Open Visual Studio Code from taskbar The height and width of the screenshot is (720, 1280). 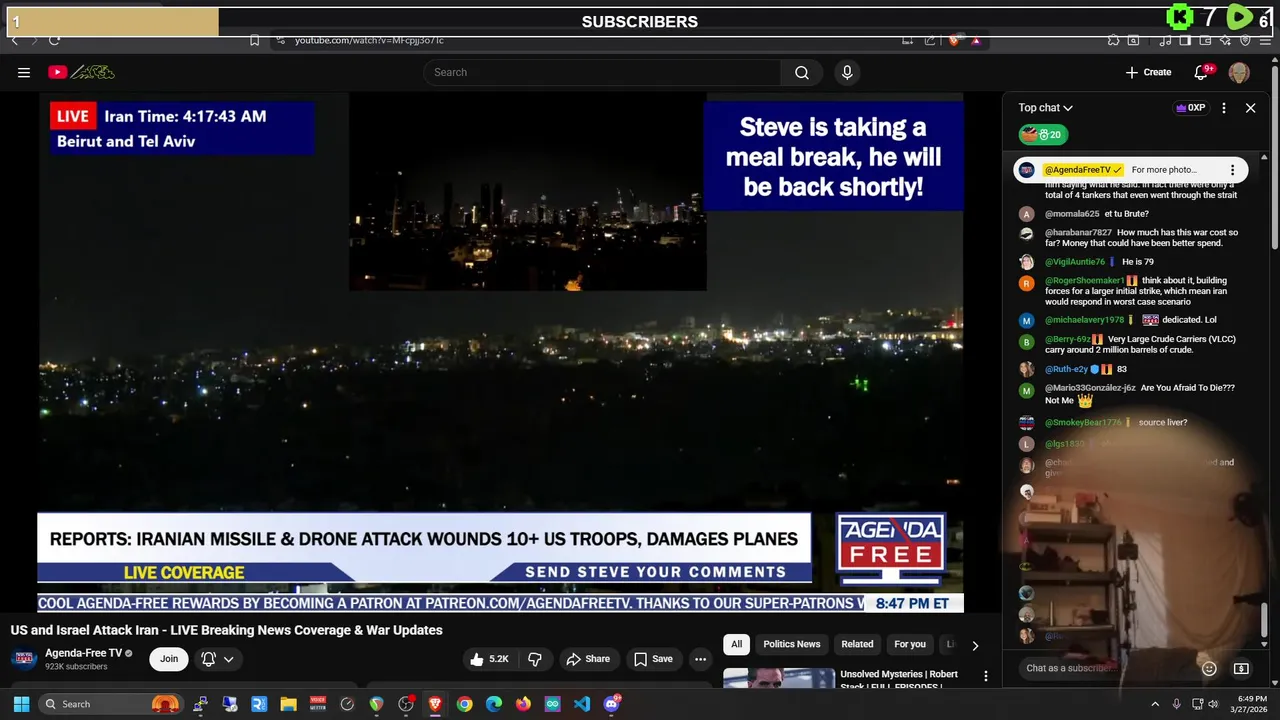(x=582, y=704)
